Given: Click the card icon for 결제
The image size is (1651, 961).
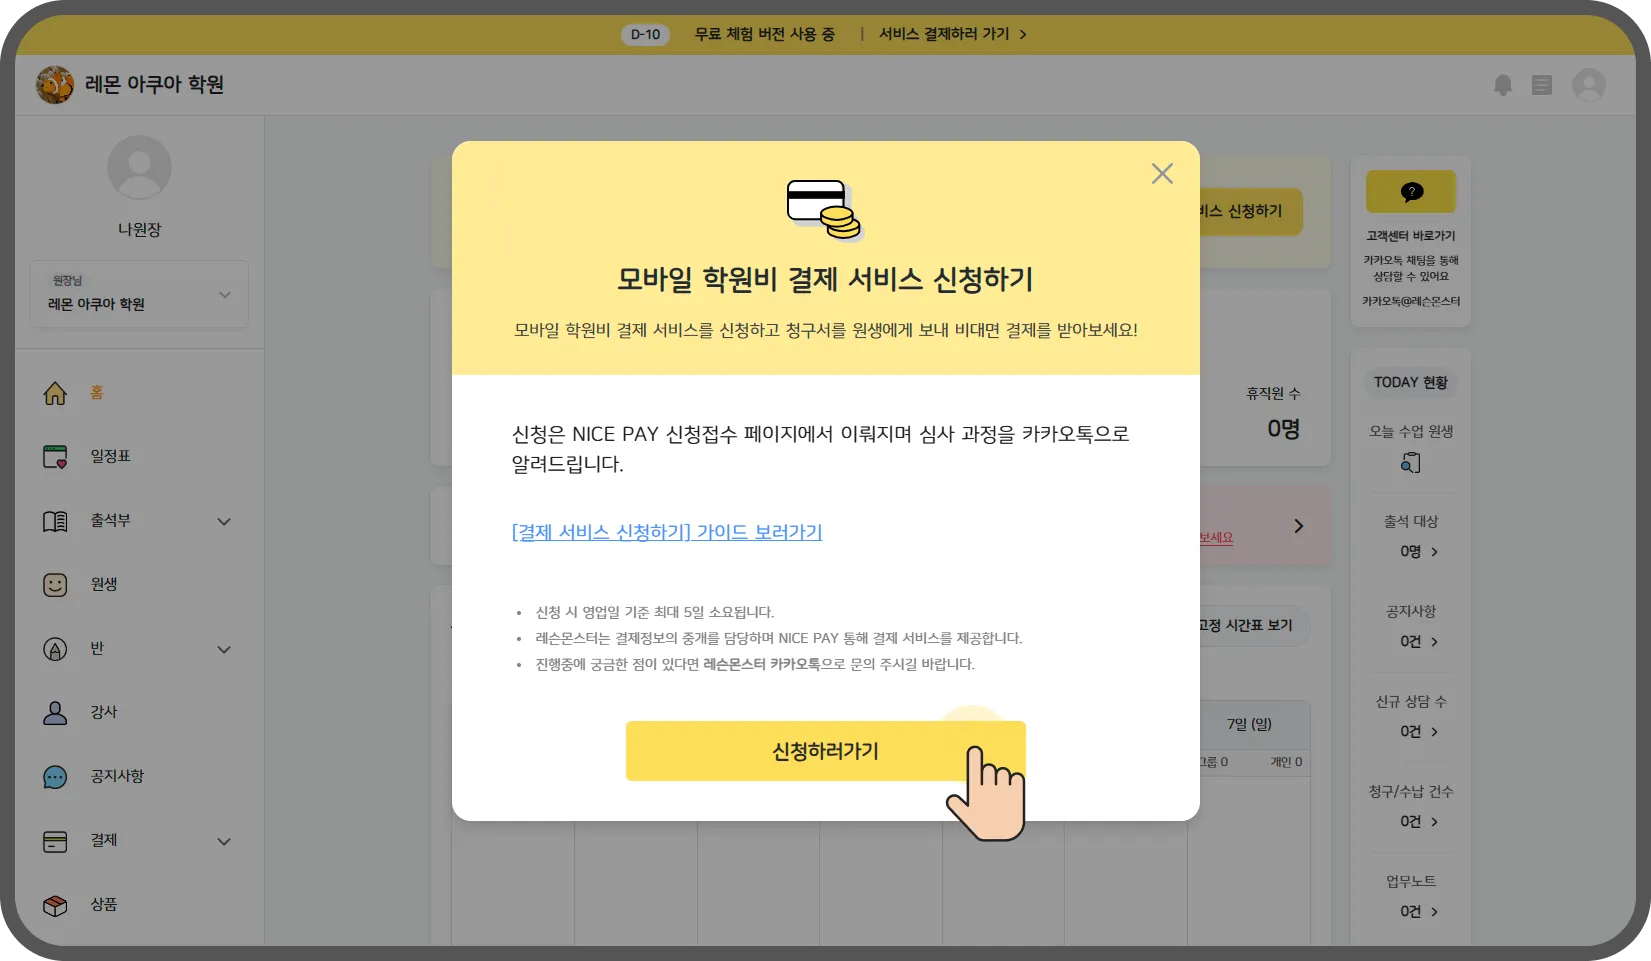Looking at the screenshot, I should (x=55, y=841).
